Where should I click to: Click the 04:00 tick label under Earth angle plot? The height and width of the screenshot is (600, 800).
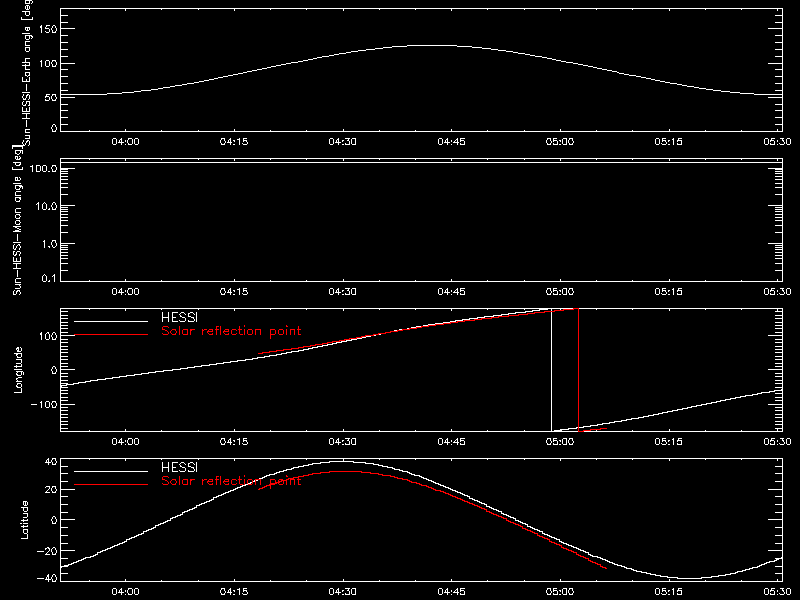click(126, 141)
